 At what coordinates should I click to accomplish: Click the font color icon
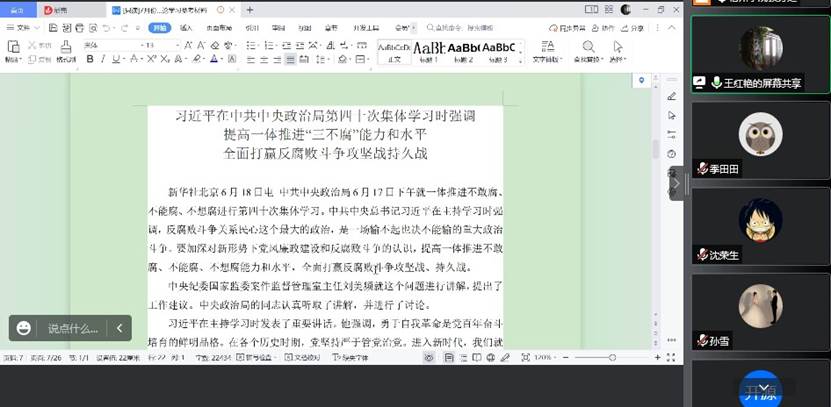[215, 59]
